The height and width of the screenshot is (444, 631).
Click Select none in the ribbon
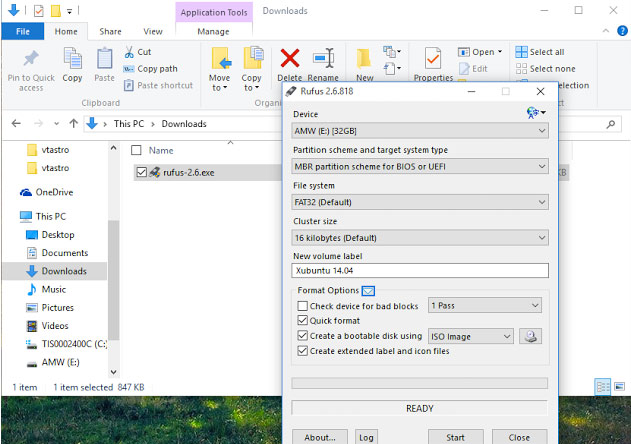tap(545, 69)
